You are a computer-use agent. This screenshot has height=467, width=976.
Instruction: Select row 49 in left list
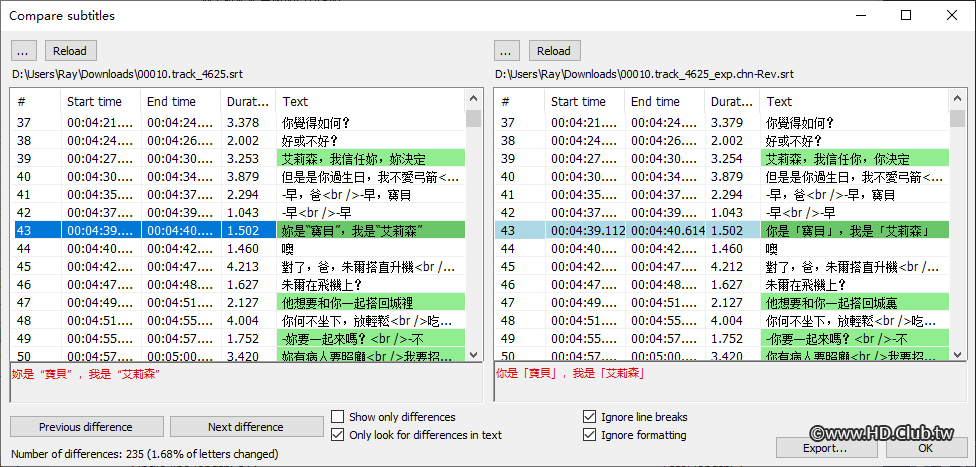(239, 339)
